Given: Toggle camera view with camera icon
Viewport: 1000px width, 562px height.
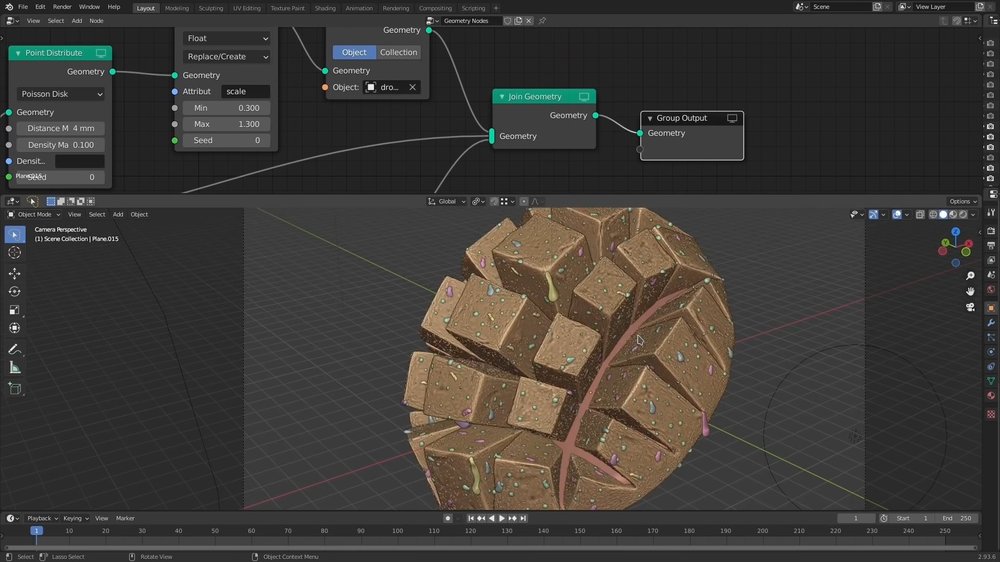Looking at the screenshot, I should coord(969,306).
